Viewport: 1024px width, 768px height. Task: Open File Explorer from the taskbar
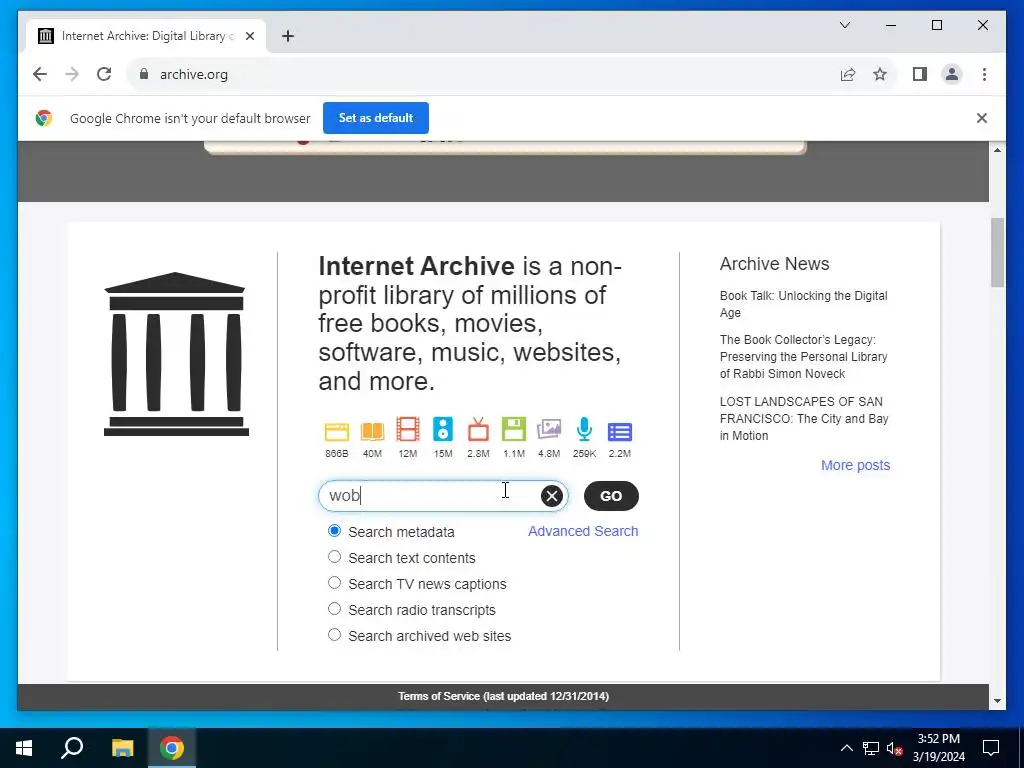click(x=122, y=748)
